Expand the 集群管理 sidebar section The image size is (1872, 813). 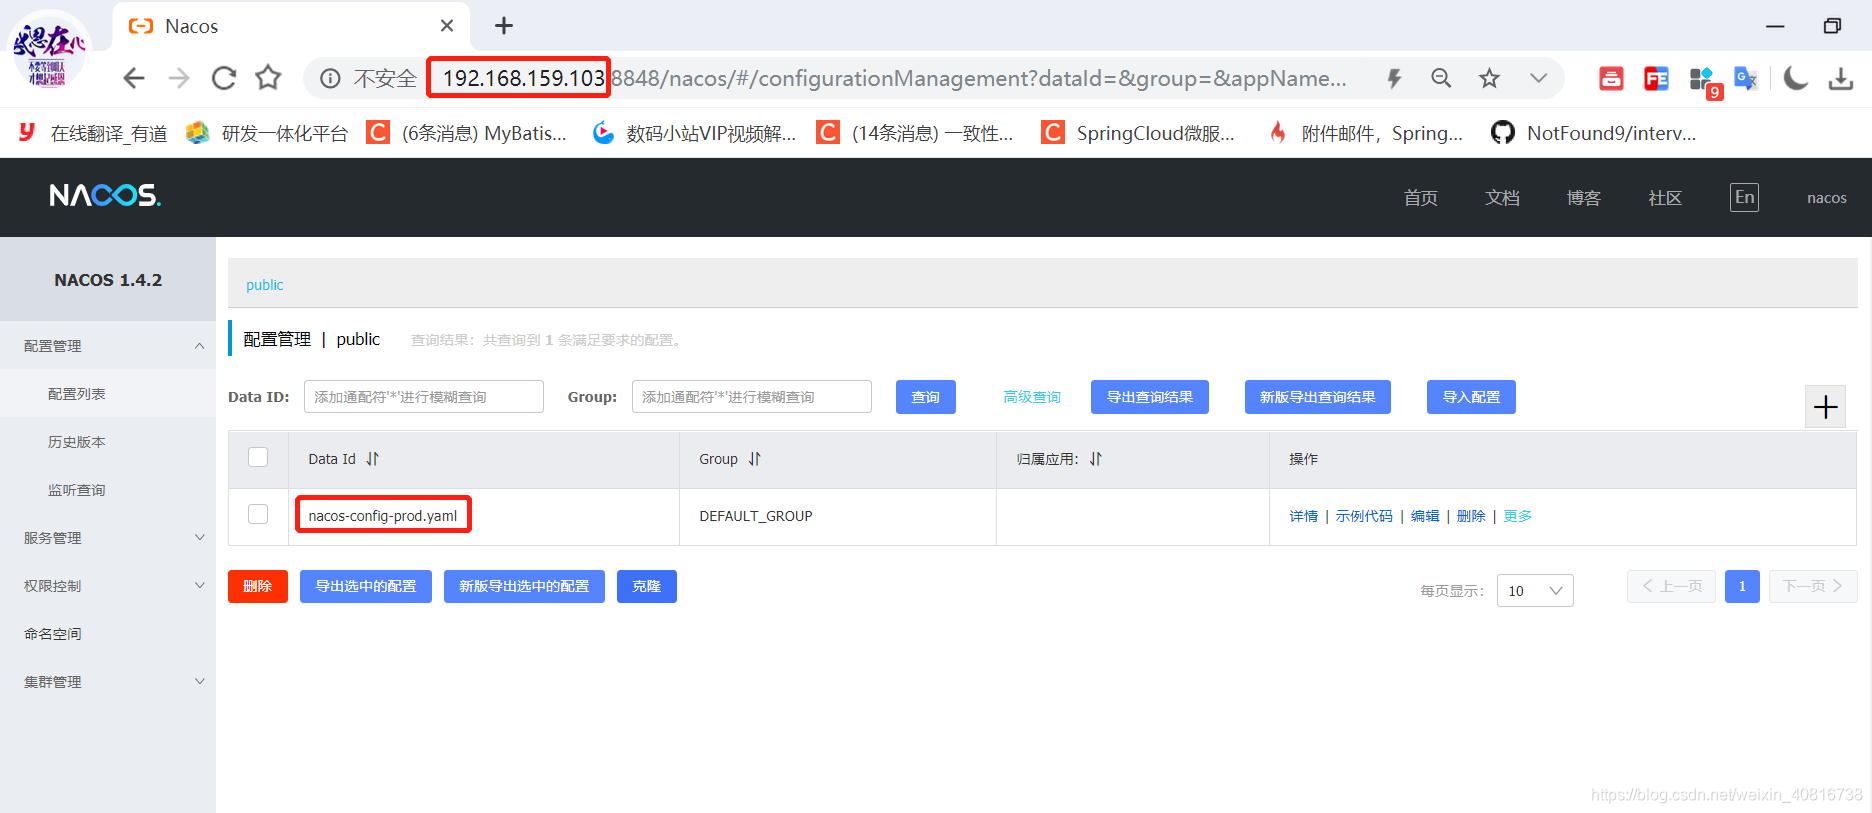[x=108, y=682]
